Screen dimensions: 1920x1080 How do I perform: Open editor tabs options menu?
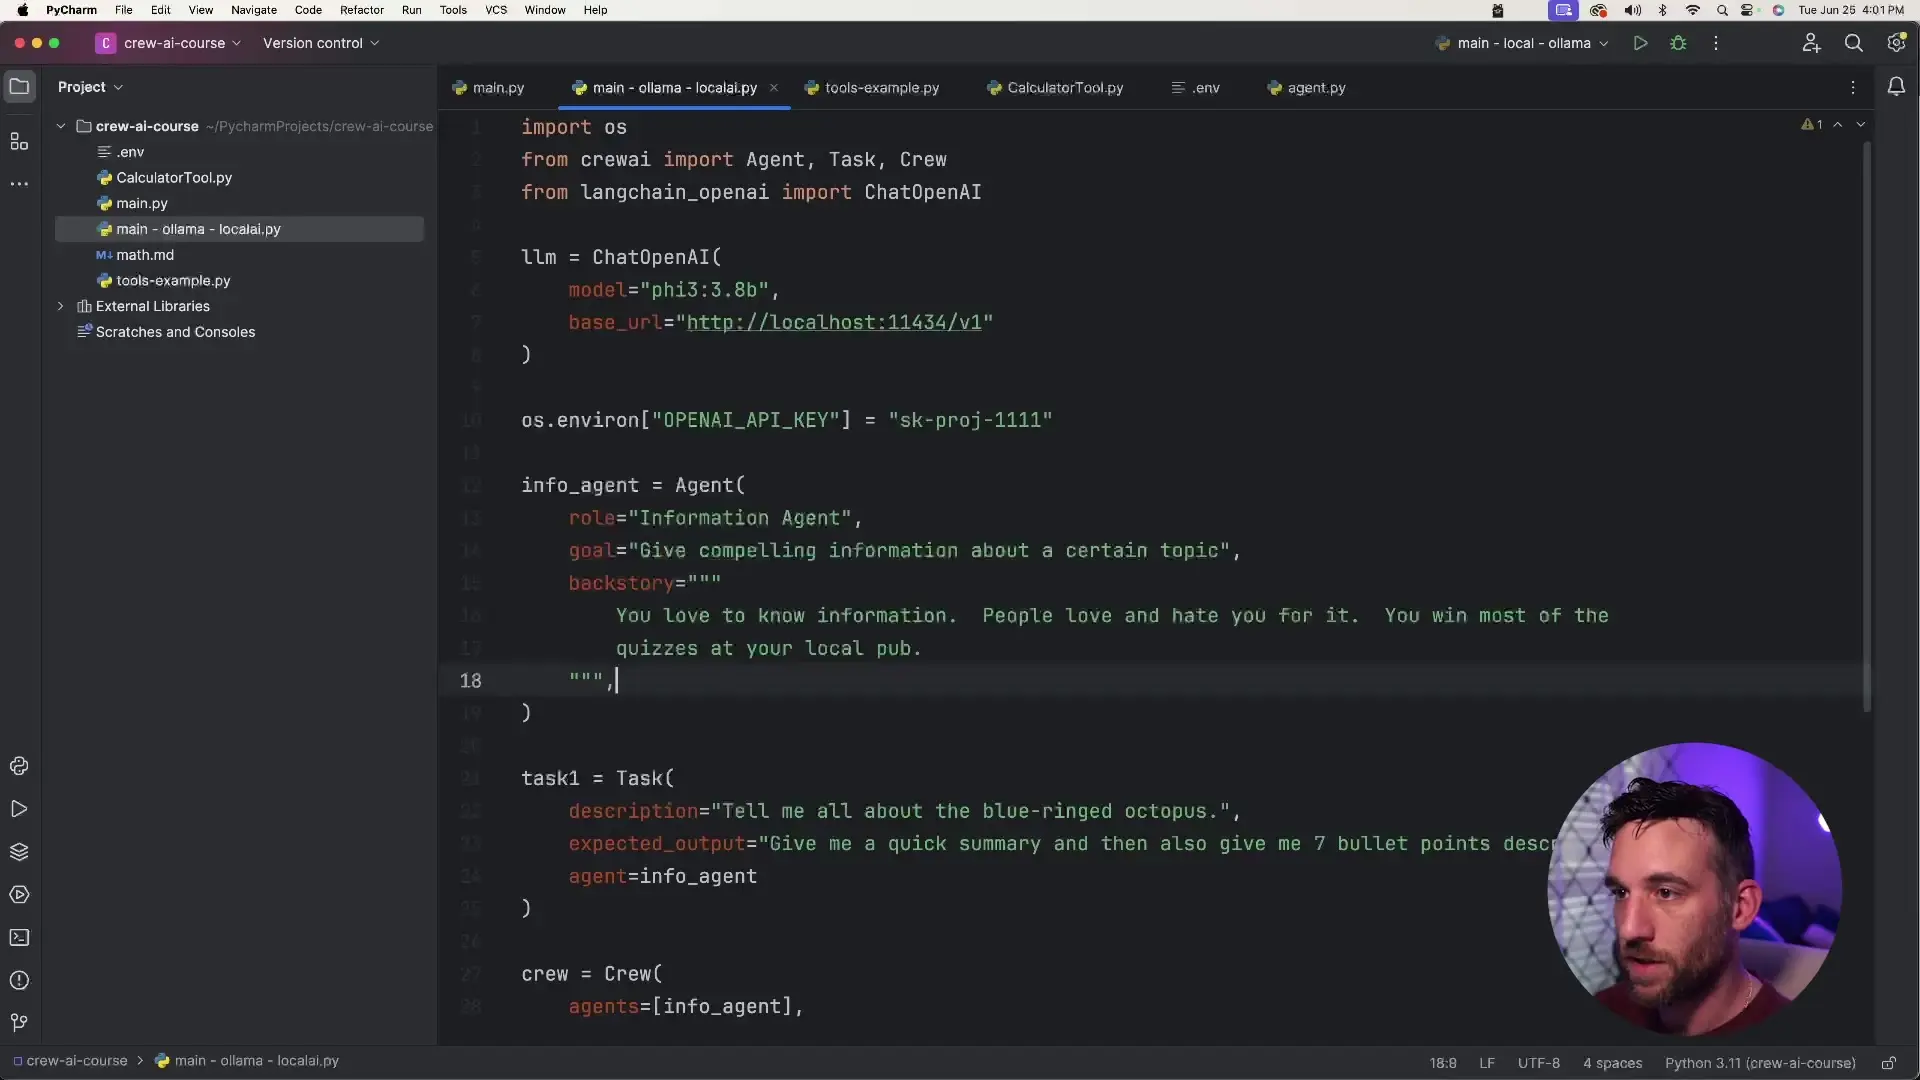[x=1853, y=88]
